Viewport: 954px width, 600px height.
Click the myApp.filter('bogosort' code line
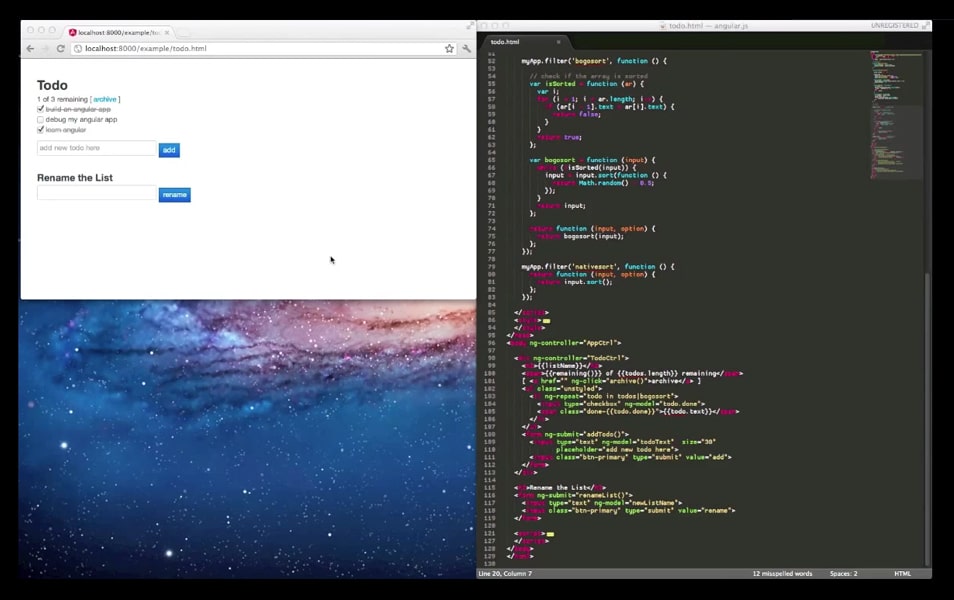pos(594,61)
